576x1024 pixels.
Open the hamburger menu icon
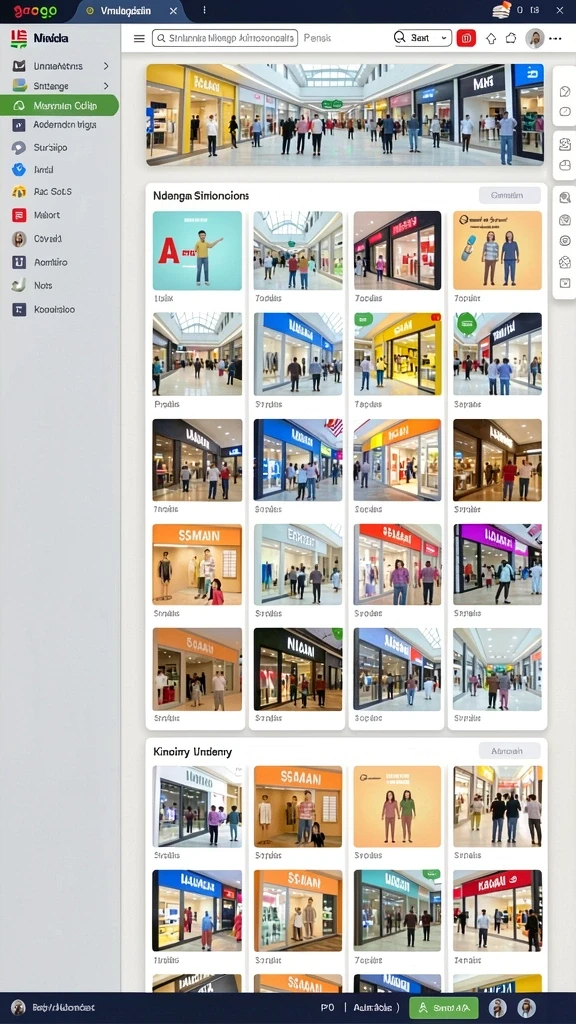(x=139, y=39)
